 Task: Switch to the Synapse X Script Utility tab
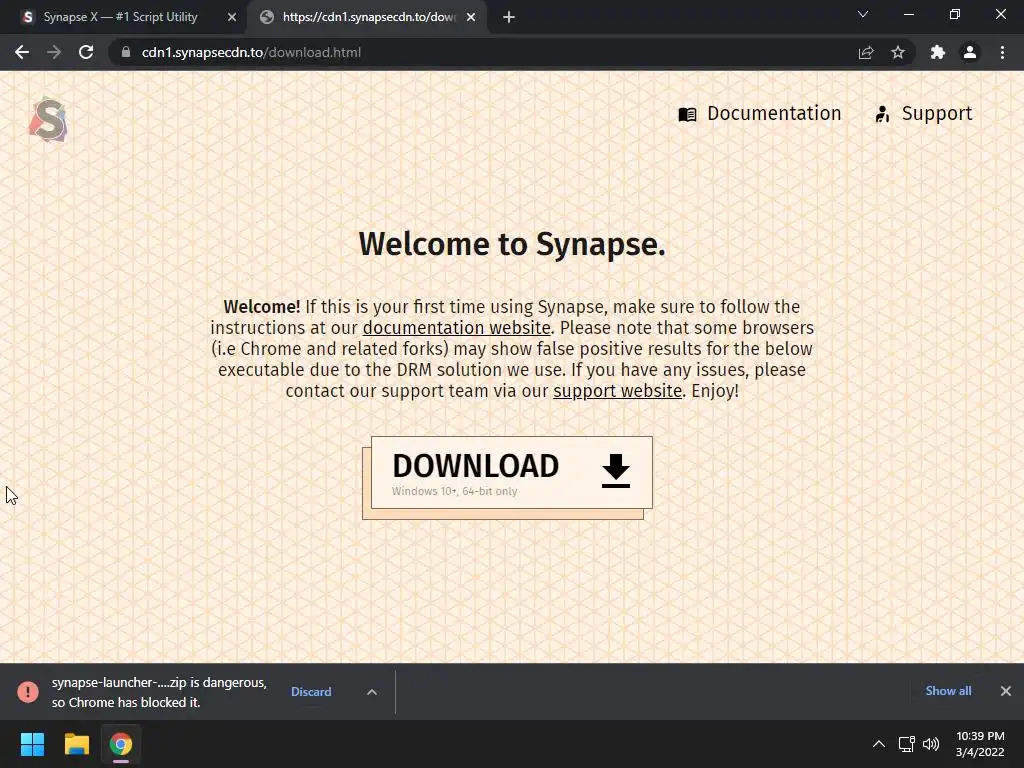coord(120,17)
